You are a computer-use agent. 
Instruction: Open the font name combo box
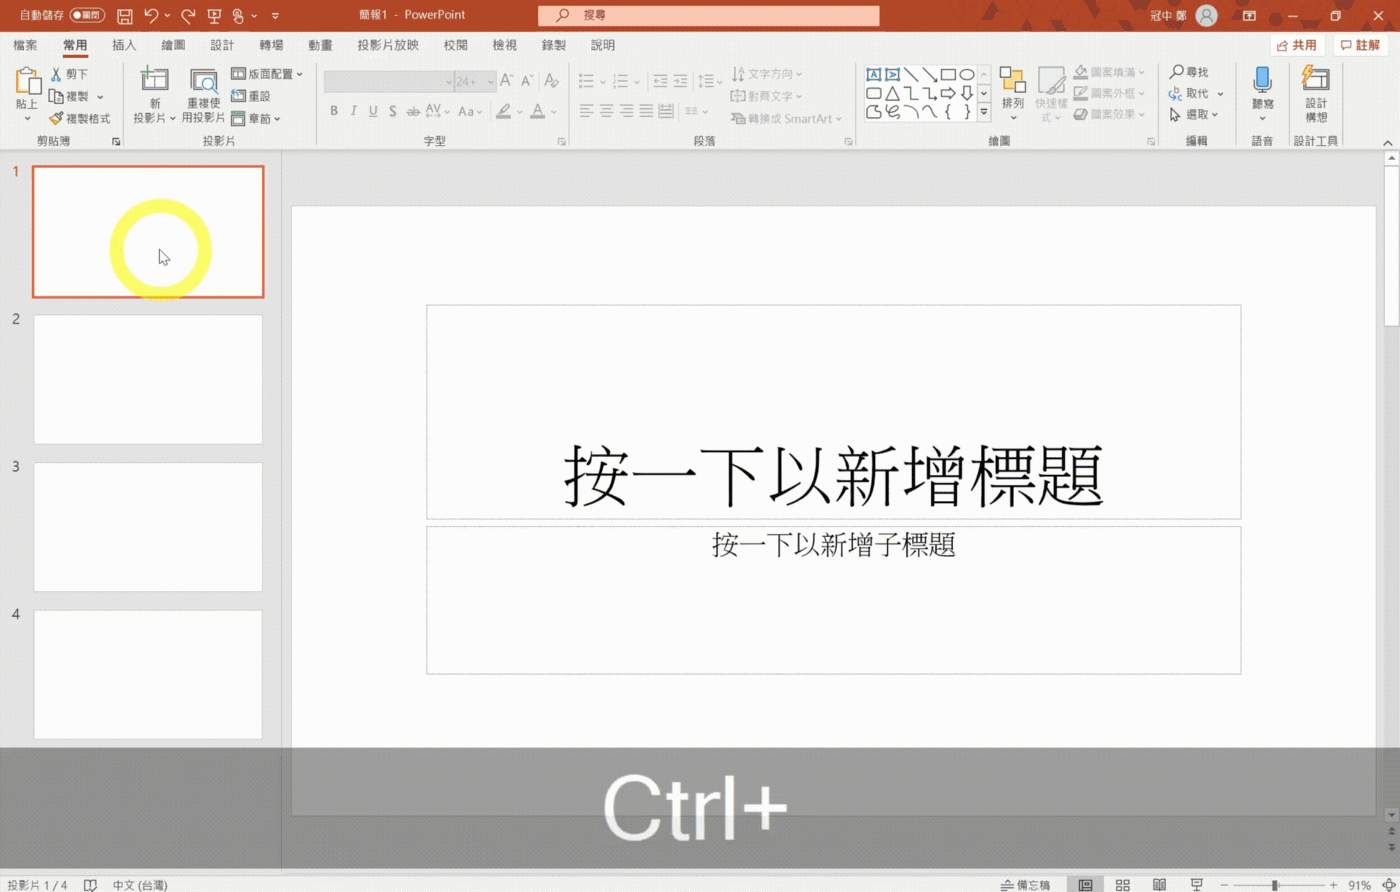[389, 81]
